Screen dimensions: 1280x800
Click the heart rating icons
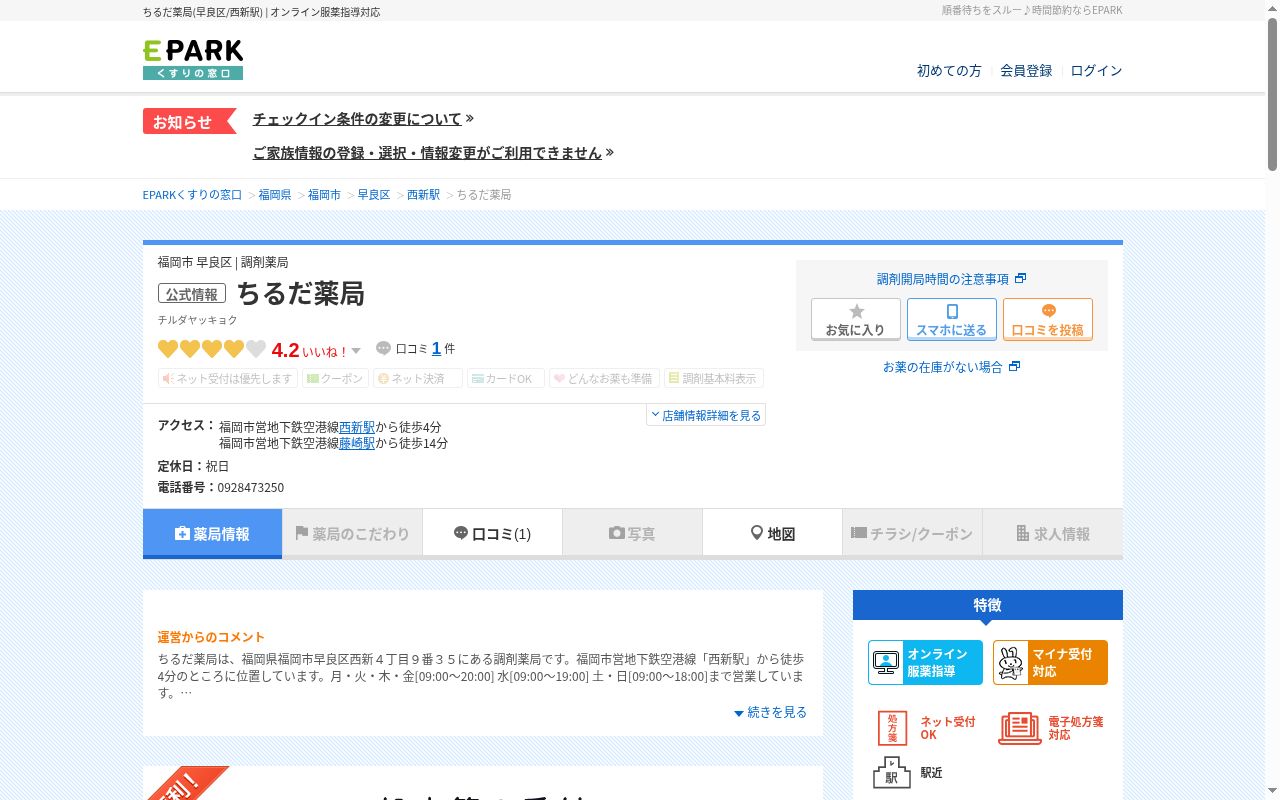click(212, 349)
